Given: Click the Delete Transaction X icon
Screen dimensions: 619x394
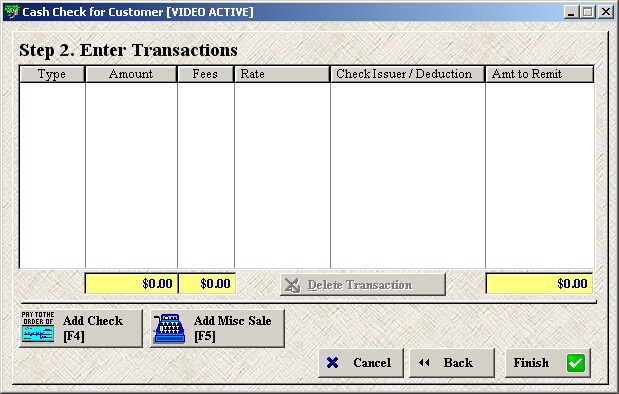Looking at the screenshot, I should [293, 285].
